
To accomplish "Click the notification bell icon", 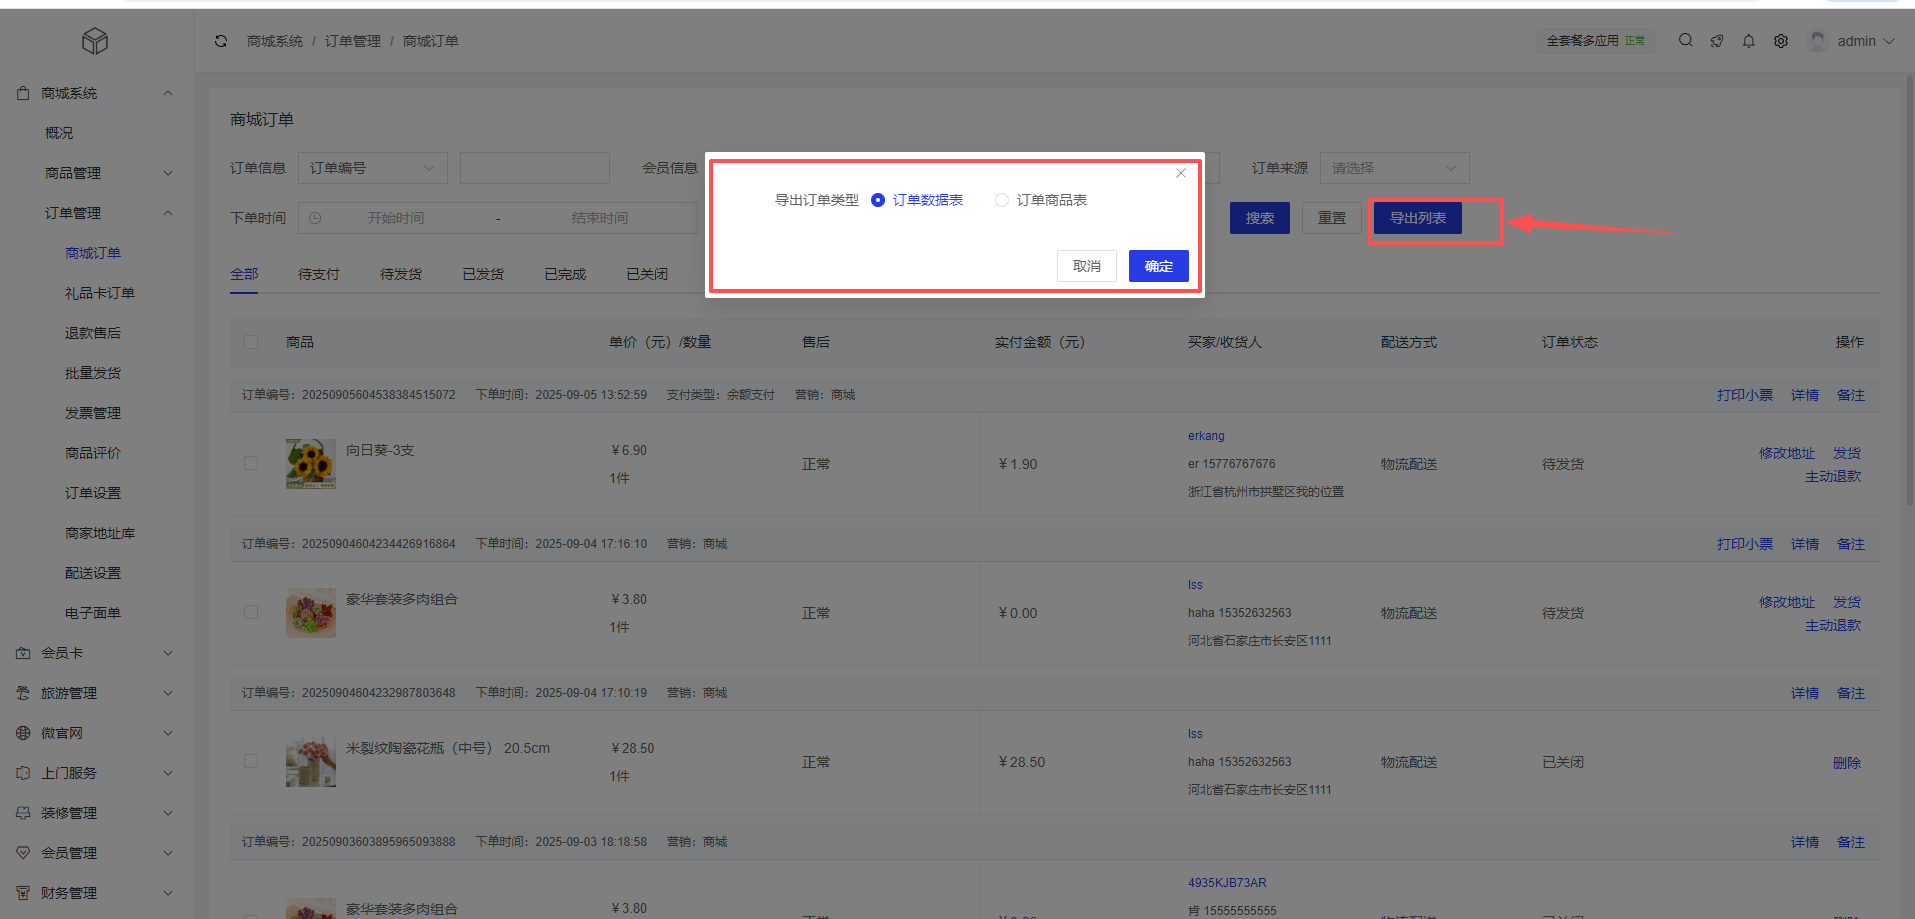I will click(1748, 41).
